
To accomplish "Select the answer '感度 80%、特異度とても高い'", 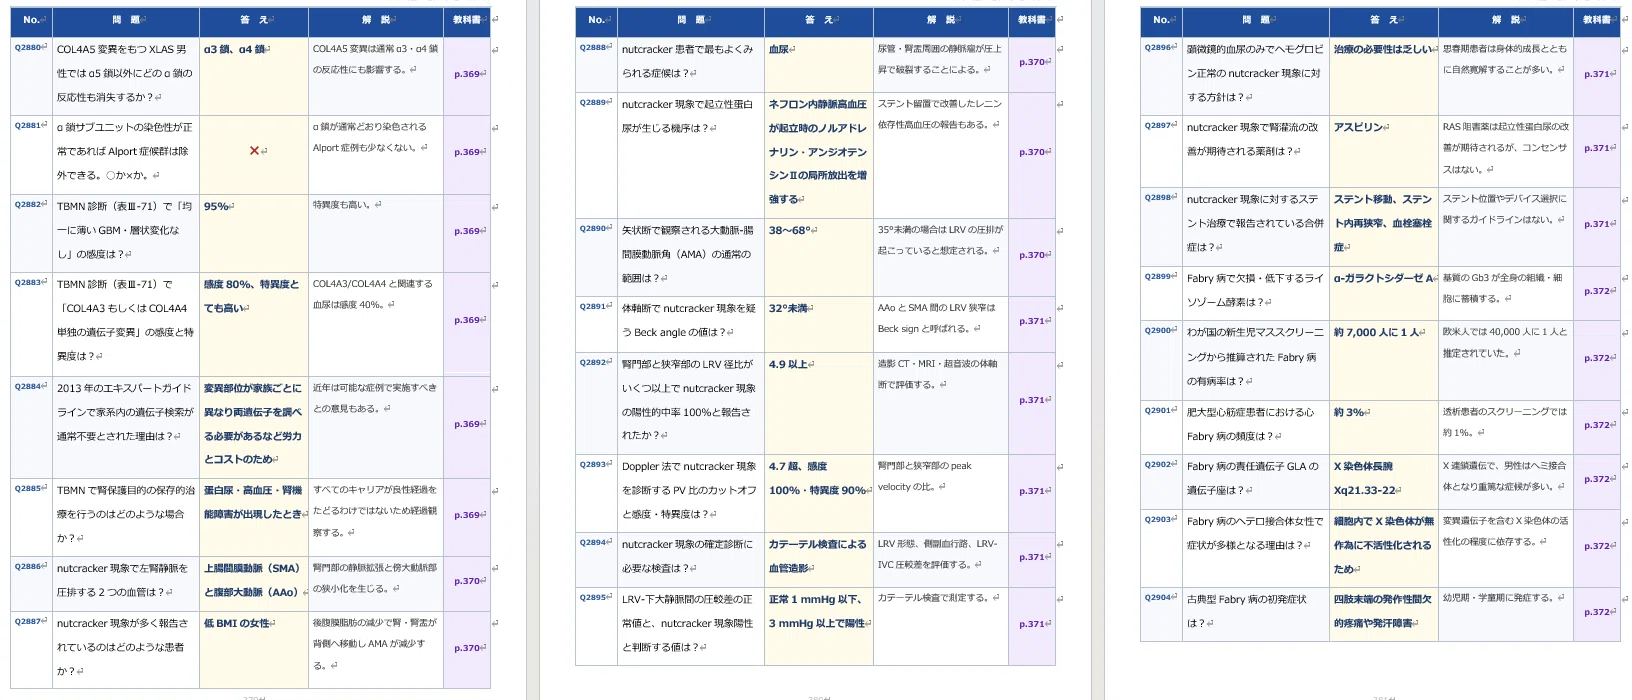I will coord(252,296).
